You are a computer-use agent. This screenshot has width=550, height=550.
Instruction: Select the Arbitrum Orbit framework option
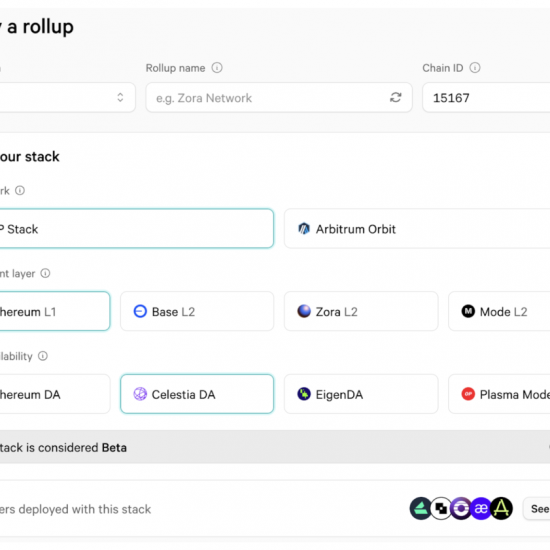tap(417, 228)
